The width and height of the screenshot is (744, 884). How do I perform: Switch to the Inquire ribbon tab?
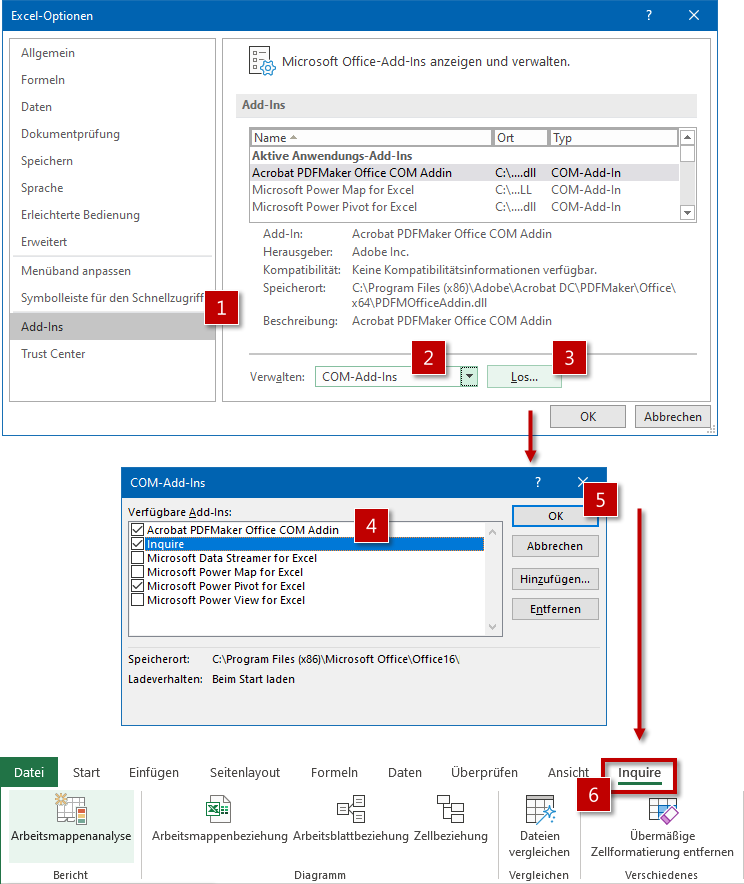pos(639,773)
